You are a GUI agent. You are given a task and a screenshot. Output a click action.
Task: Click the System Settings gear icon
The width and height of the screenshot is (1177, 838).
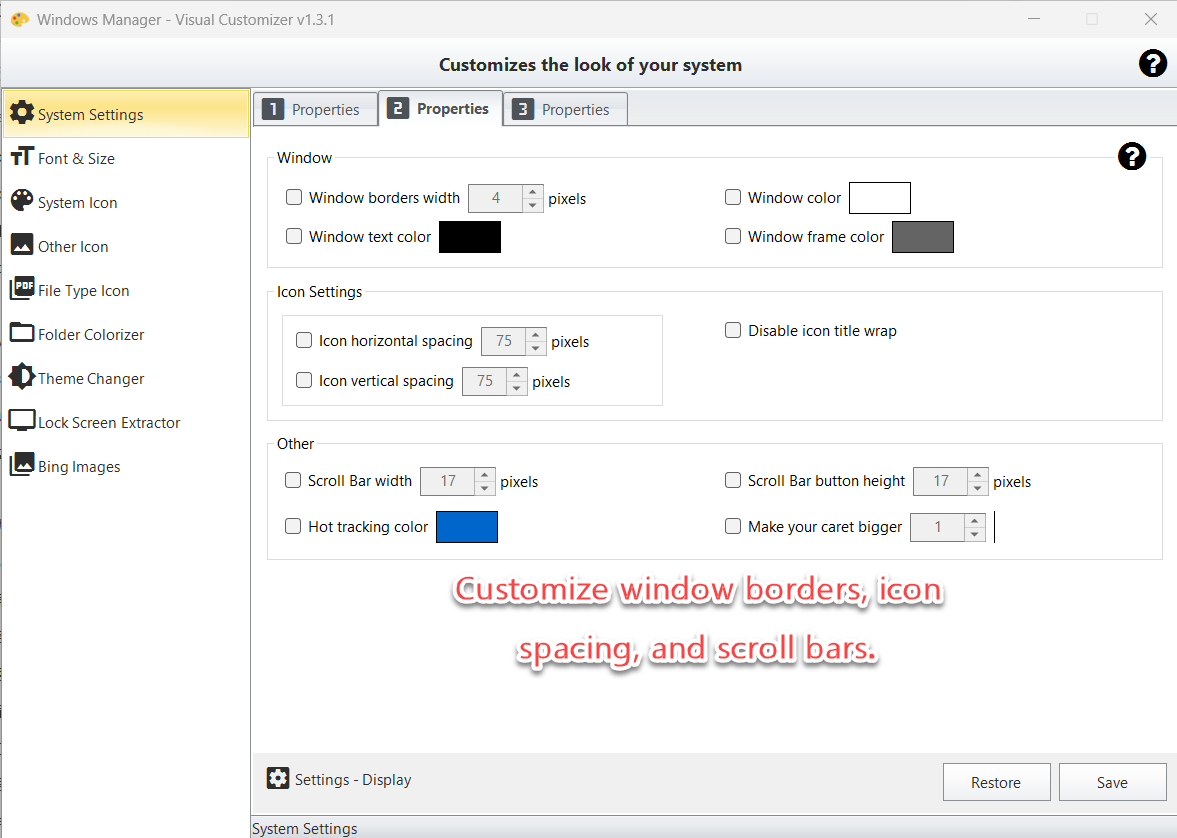[x=22, y=113]
